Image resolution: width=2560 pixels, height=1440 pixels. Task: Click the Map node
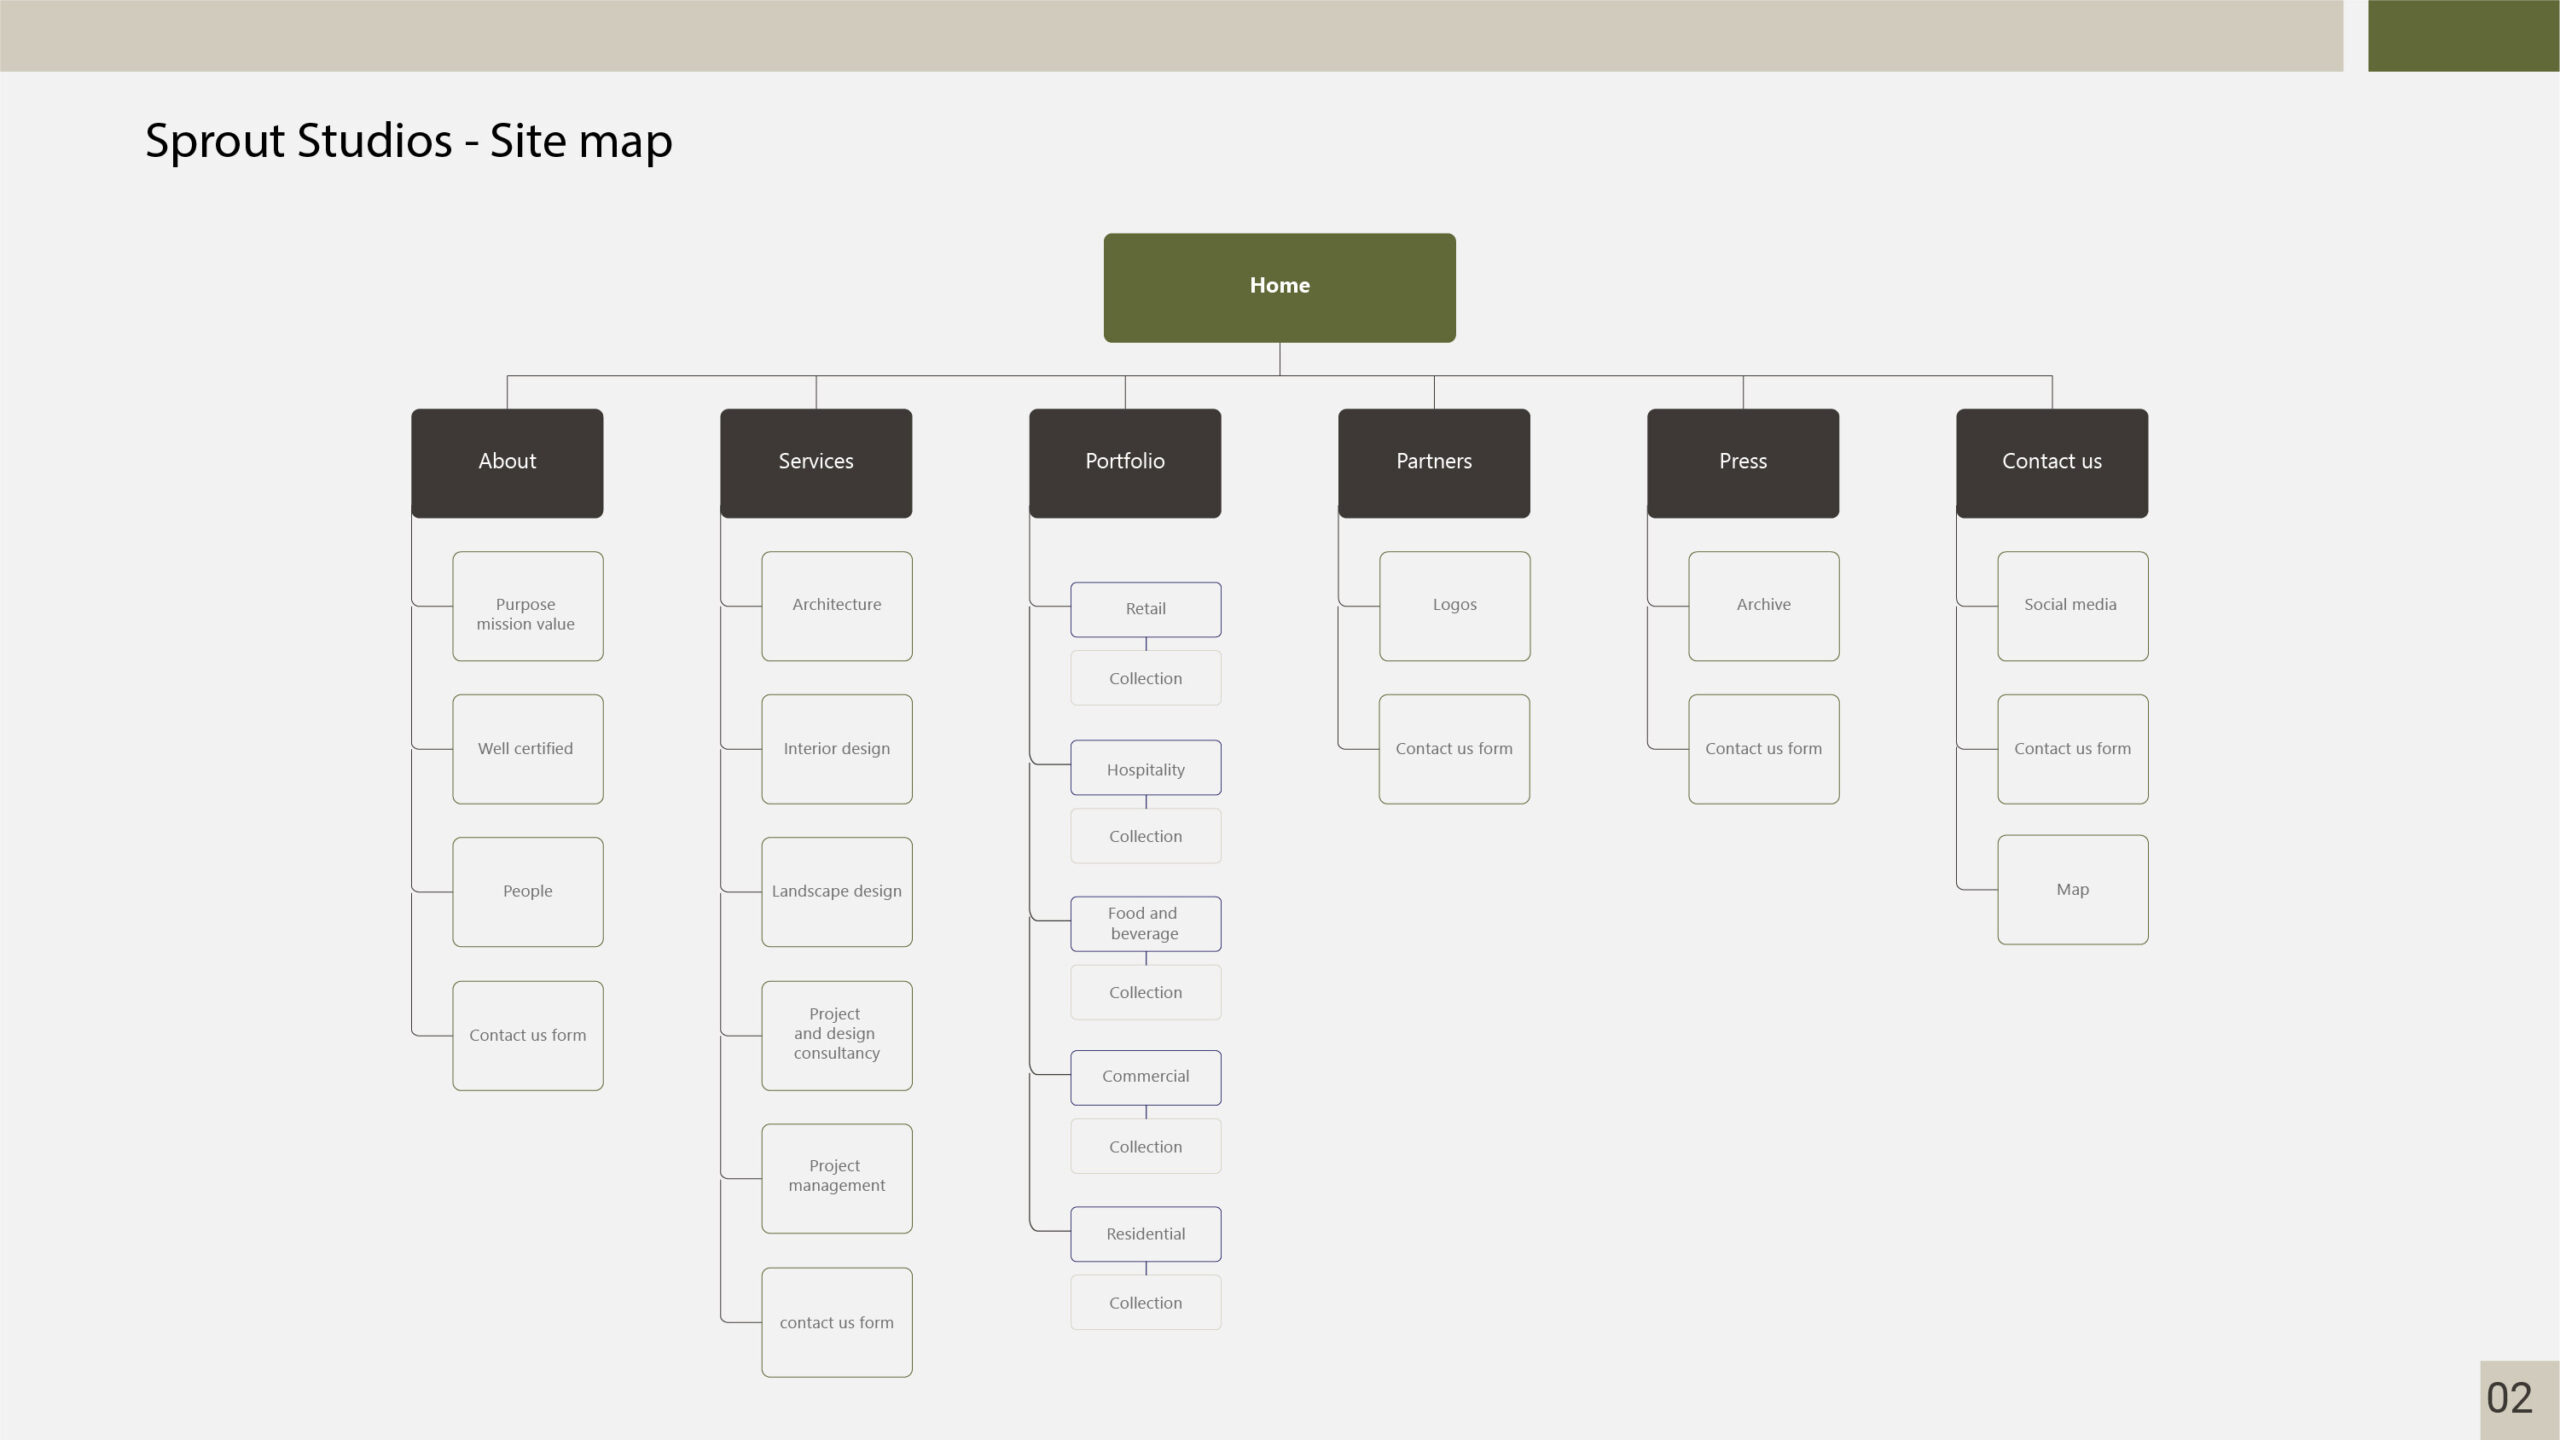(2072, 890)
